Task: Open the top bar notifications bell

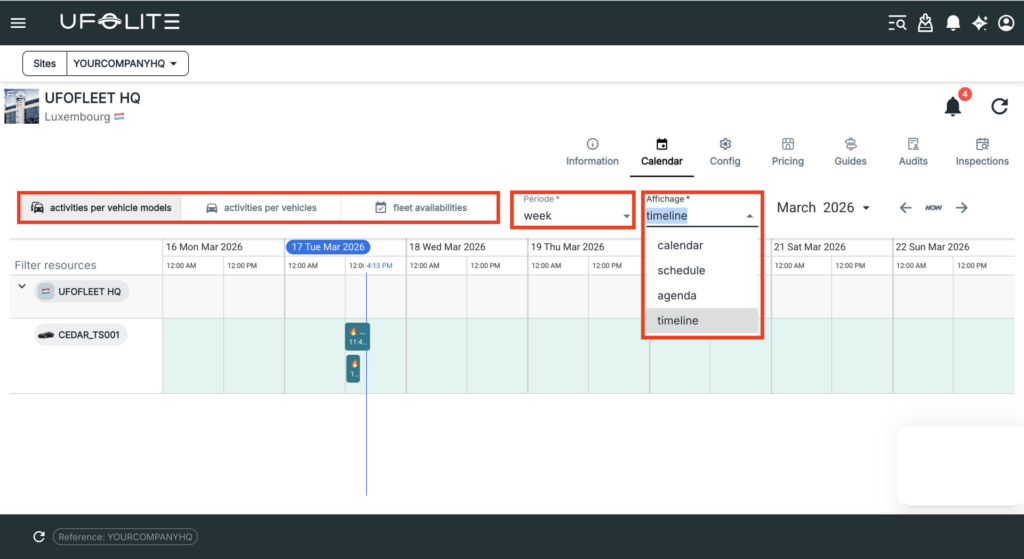Action: click(953, 22)
